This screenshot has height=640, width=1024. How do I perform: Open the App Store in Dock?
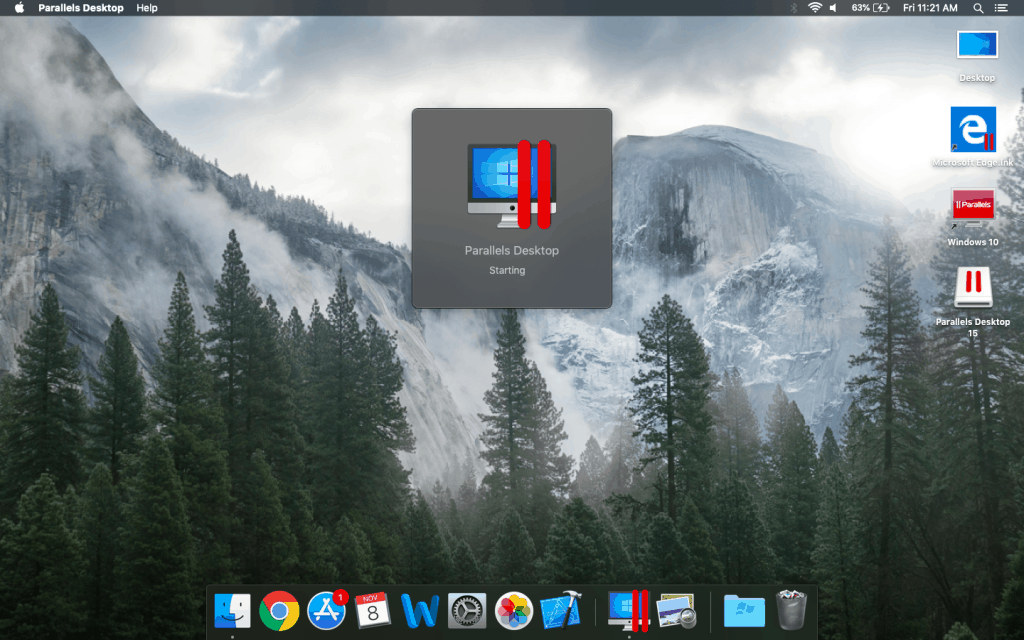pos(327,611)
